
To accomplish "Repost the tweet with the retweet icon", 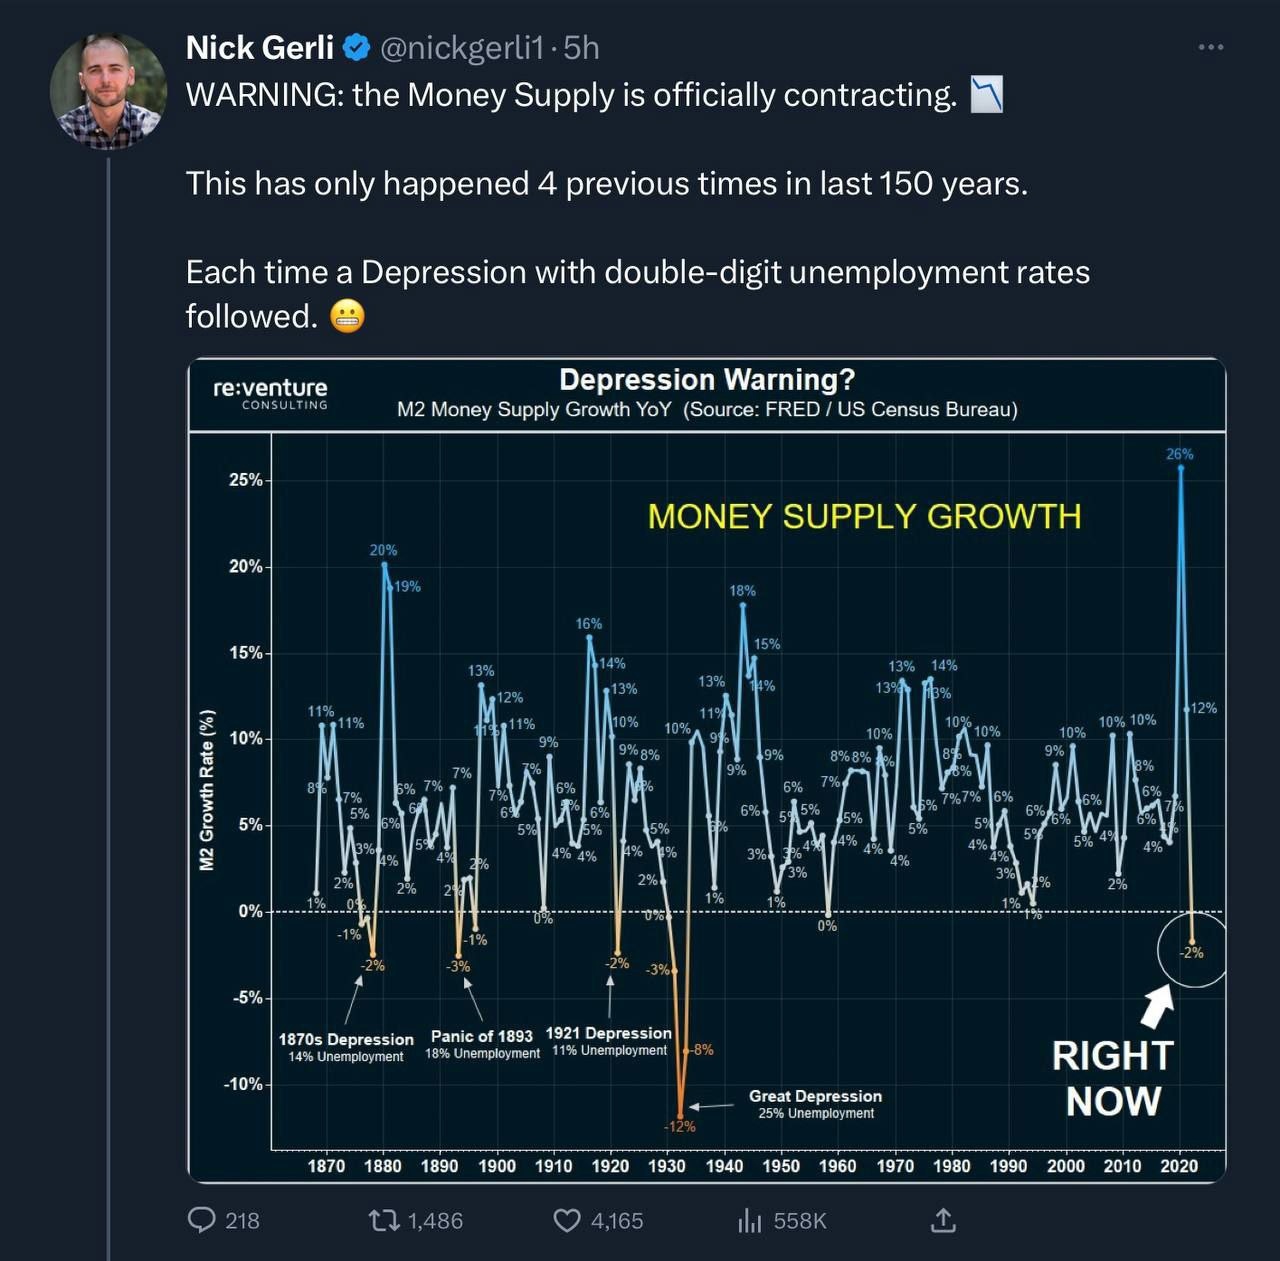I will coord(384,1220).
